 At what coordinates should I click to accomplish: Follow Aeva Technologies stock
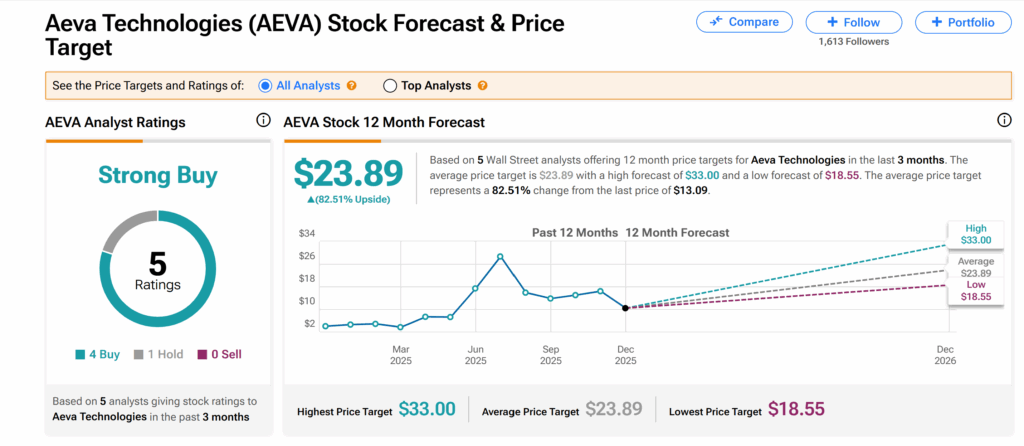[x=853, y=22]
